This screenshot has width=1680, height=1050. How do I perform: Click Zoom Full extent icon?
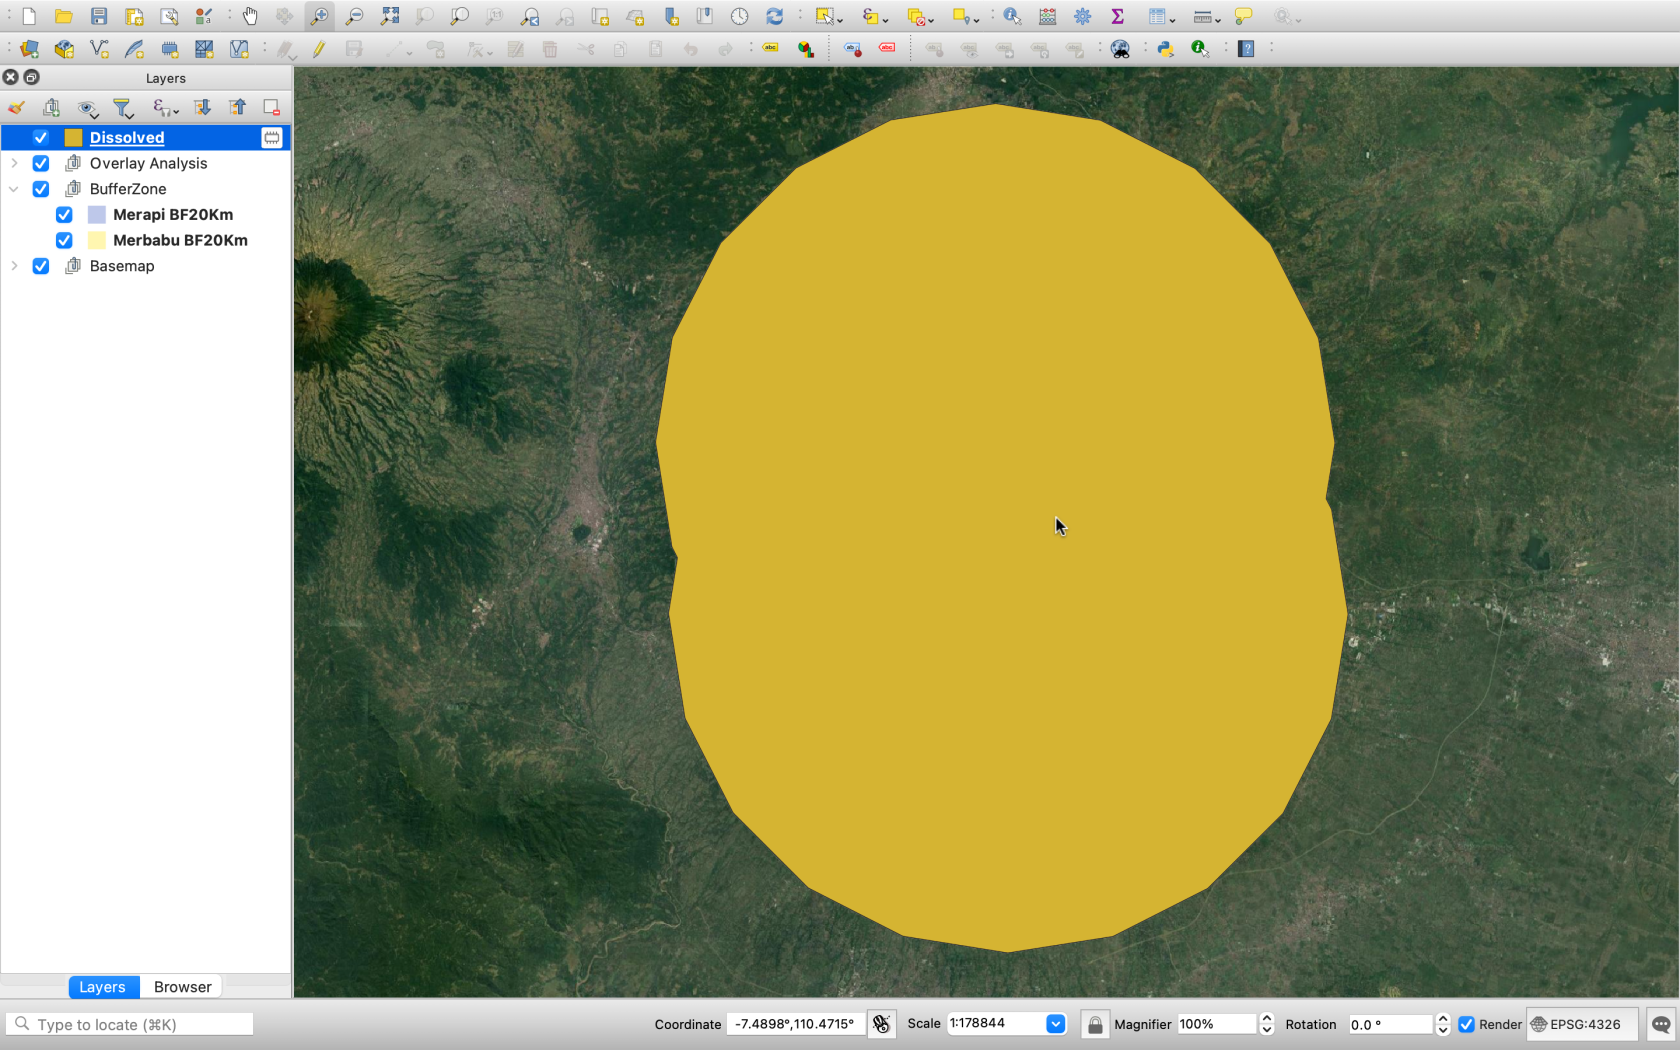[390, 16]
